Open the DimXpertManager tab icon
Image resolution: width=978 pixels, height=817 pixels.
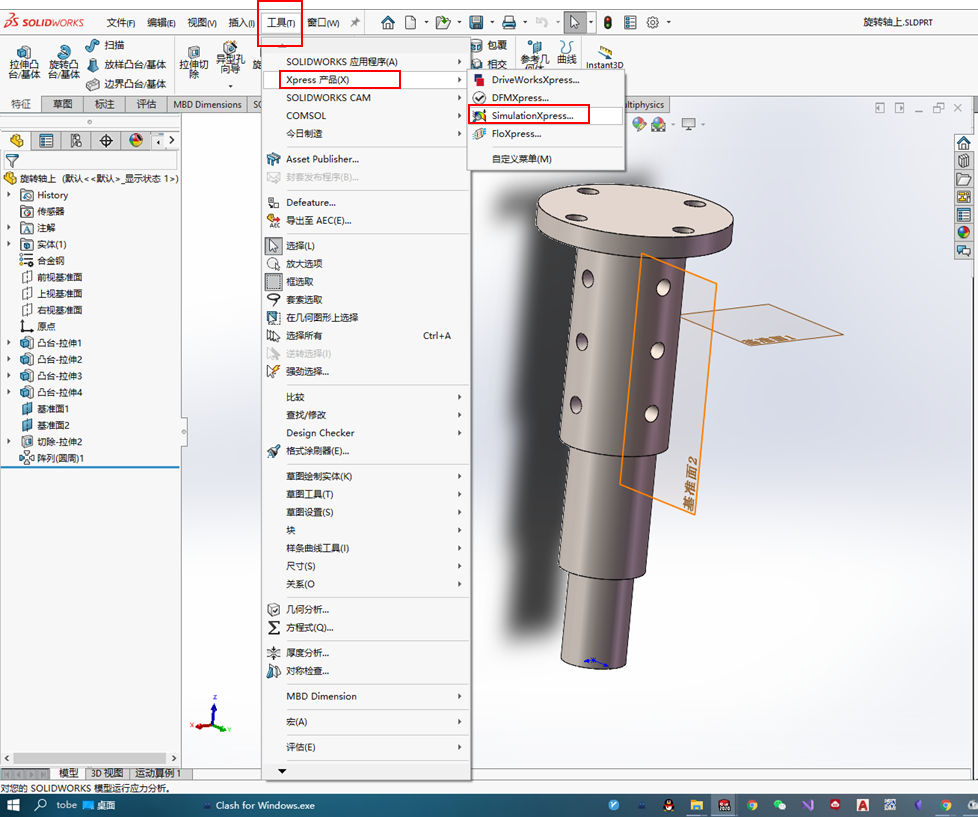pyautogui.click(x=106, y=141)
